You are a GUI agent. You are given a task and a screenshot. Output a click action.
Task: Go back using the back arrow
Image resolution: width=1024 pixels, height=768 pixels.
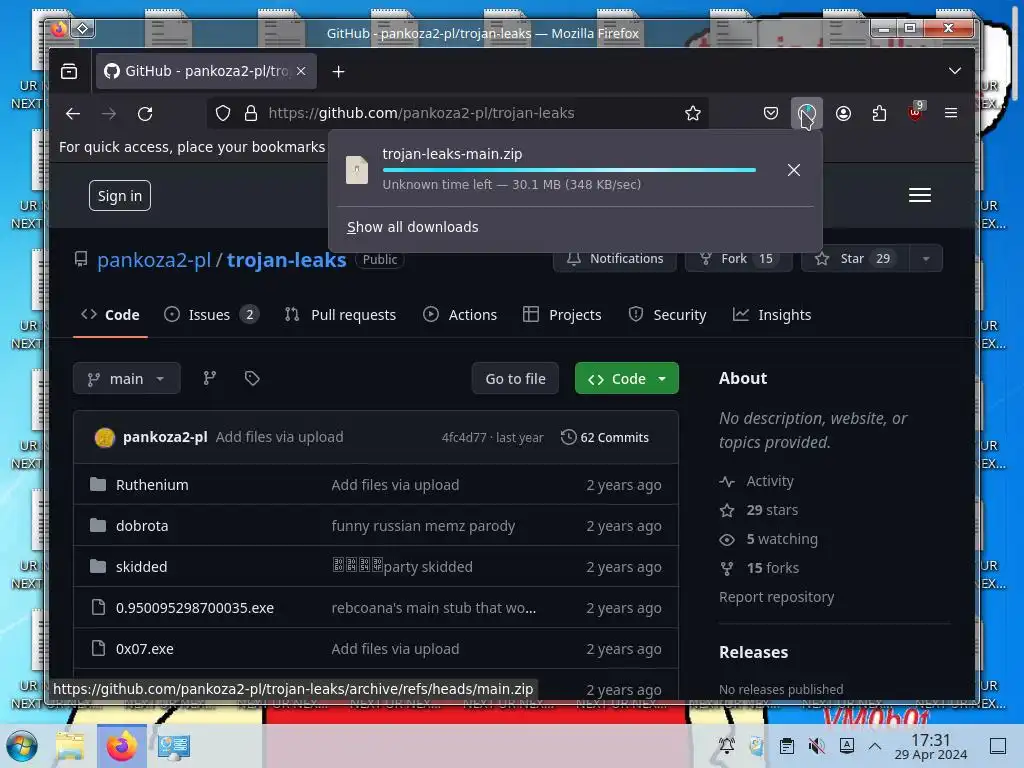click(x=72, y=114)
